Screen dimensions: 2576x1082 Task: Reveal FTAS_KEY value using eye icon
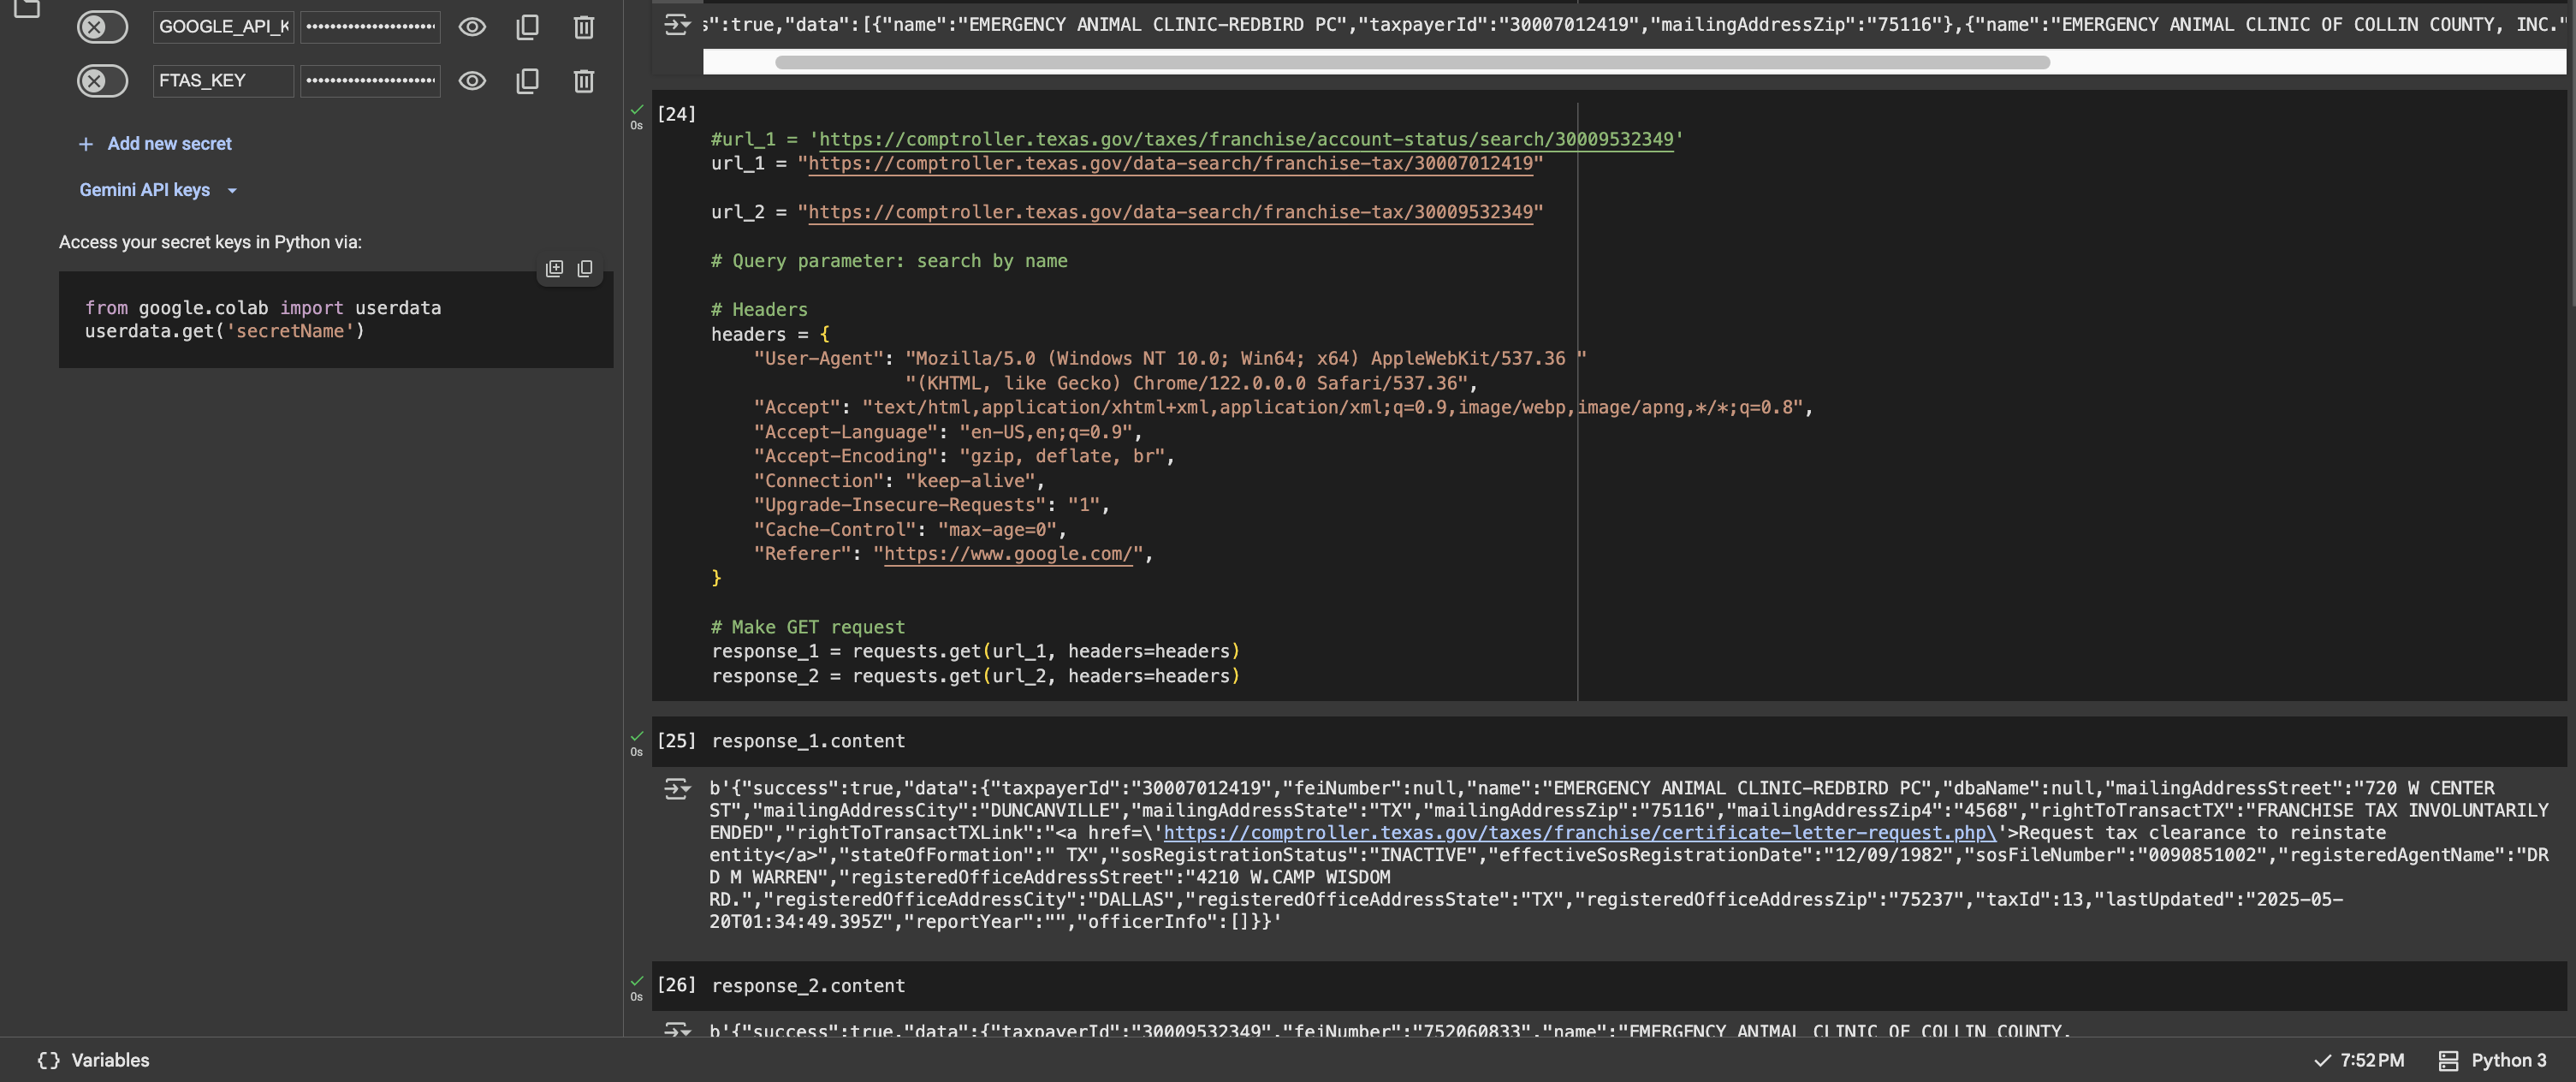[472, 81]
